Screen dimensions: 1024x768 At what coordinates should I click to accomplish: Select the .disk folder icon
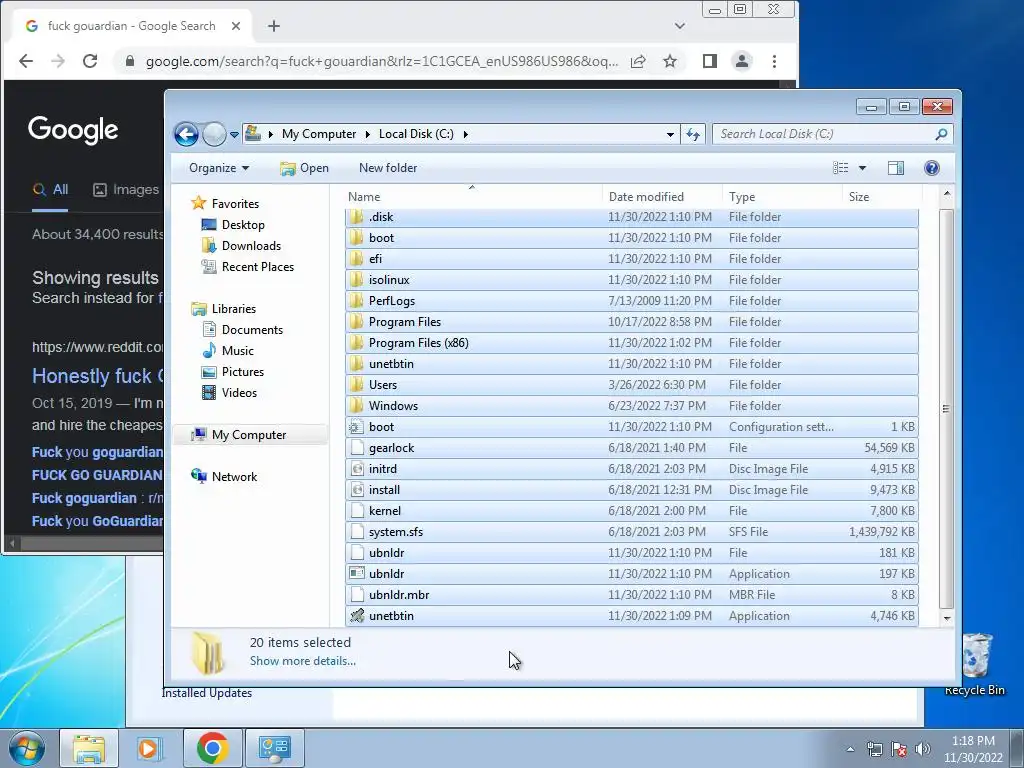(x=357, y=217)
